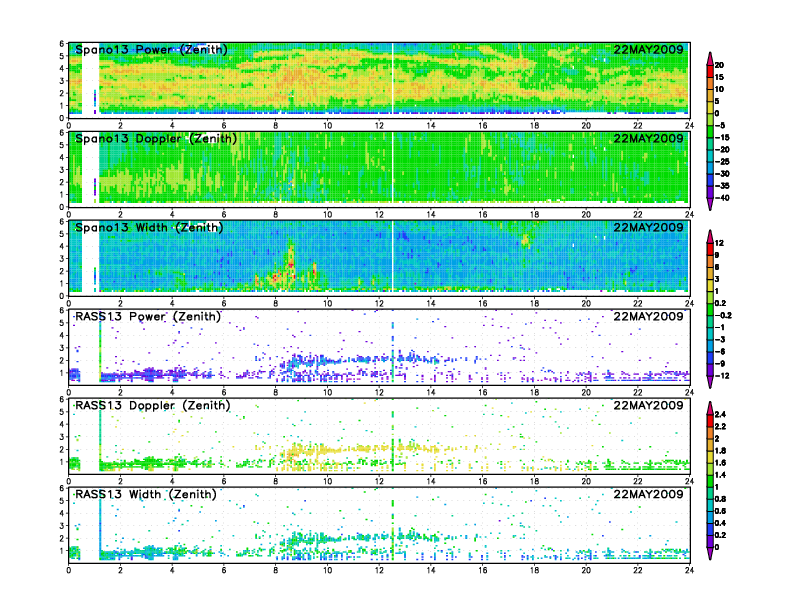Click the '0.4' label on the bottom color bar
Image resolution: width=792 pixels, height=612 pixels.
[721, 523]
